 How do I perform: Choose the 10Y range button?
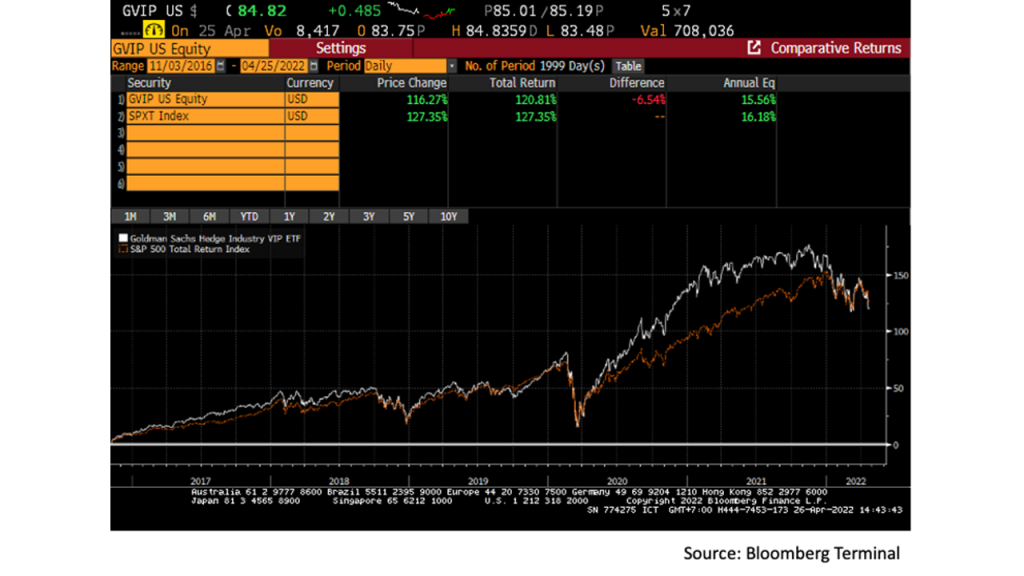point(449,216)
